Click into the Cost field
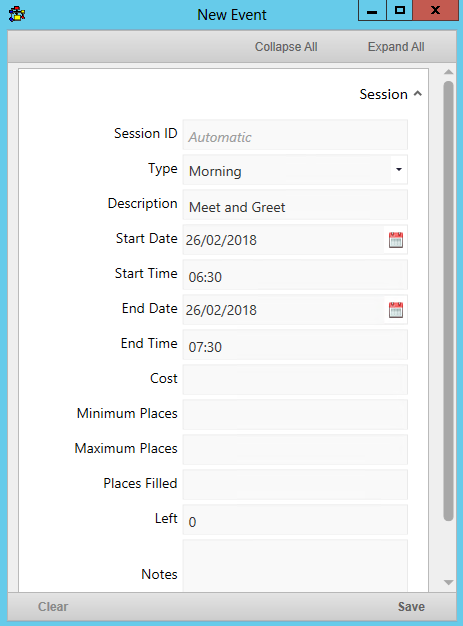 (x=295, y=380)
